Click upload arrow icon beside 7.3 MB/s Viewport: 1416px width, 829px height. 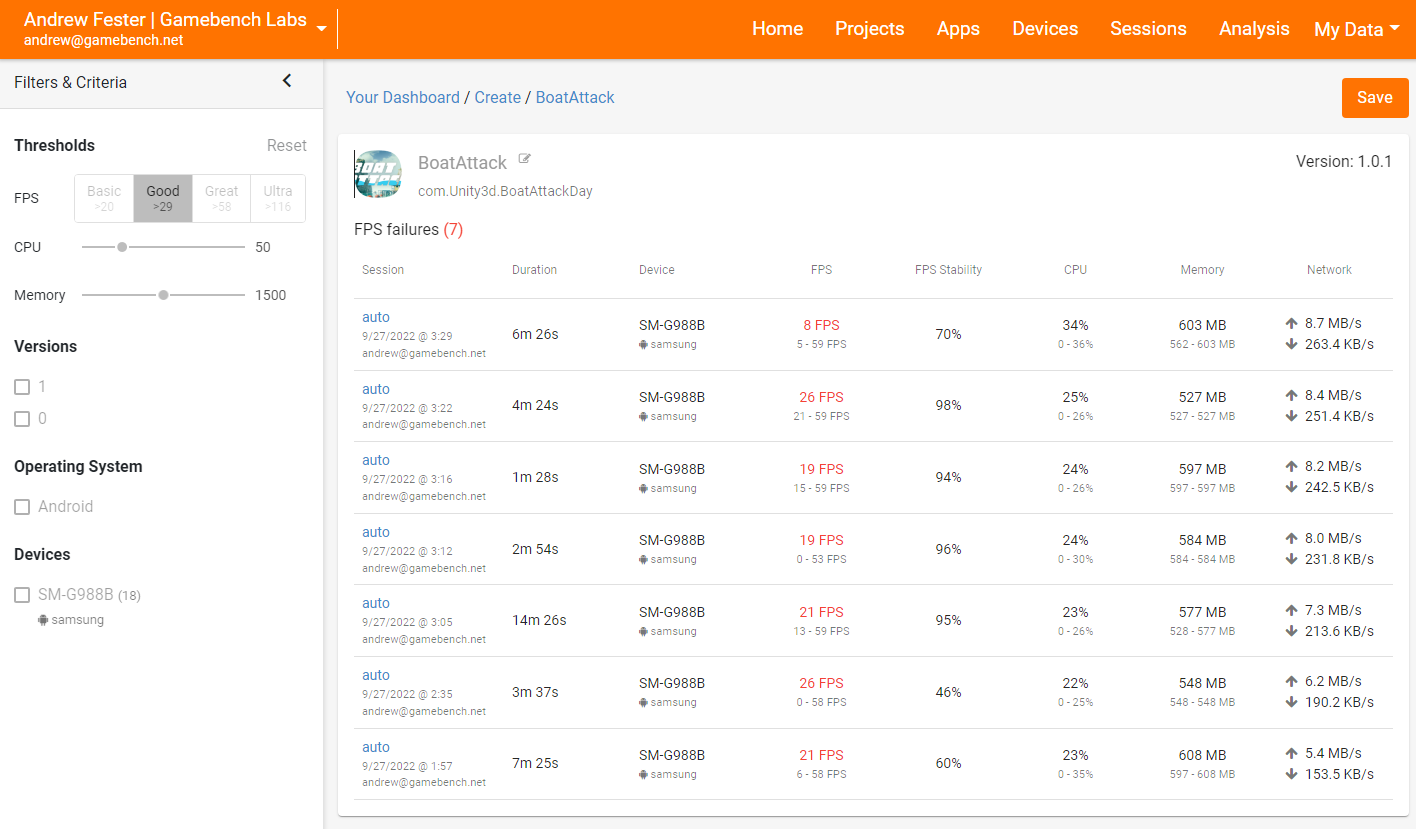(1292, 610)
